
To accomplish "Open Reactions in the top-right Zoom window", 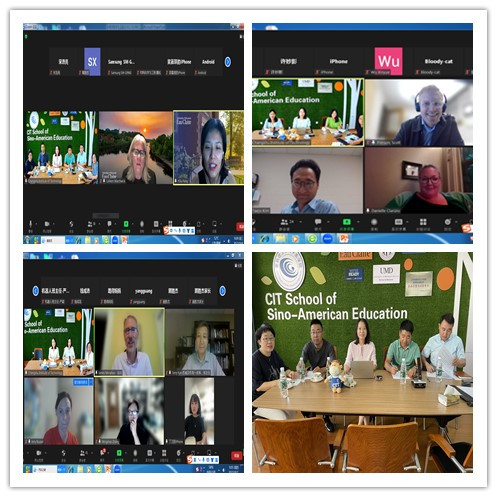I will [x=447, y=222].
